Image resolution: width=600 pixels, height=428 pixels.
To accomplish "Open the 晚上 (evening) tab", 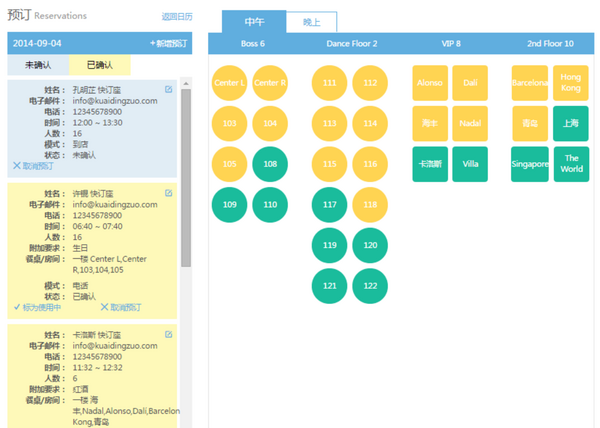I will (310, 22).
